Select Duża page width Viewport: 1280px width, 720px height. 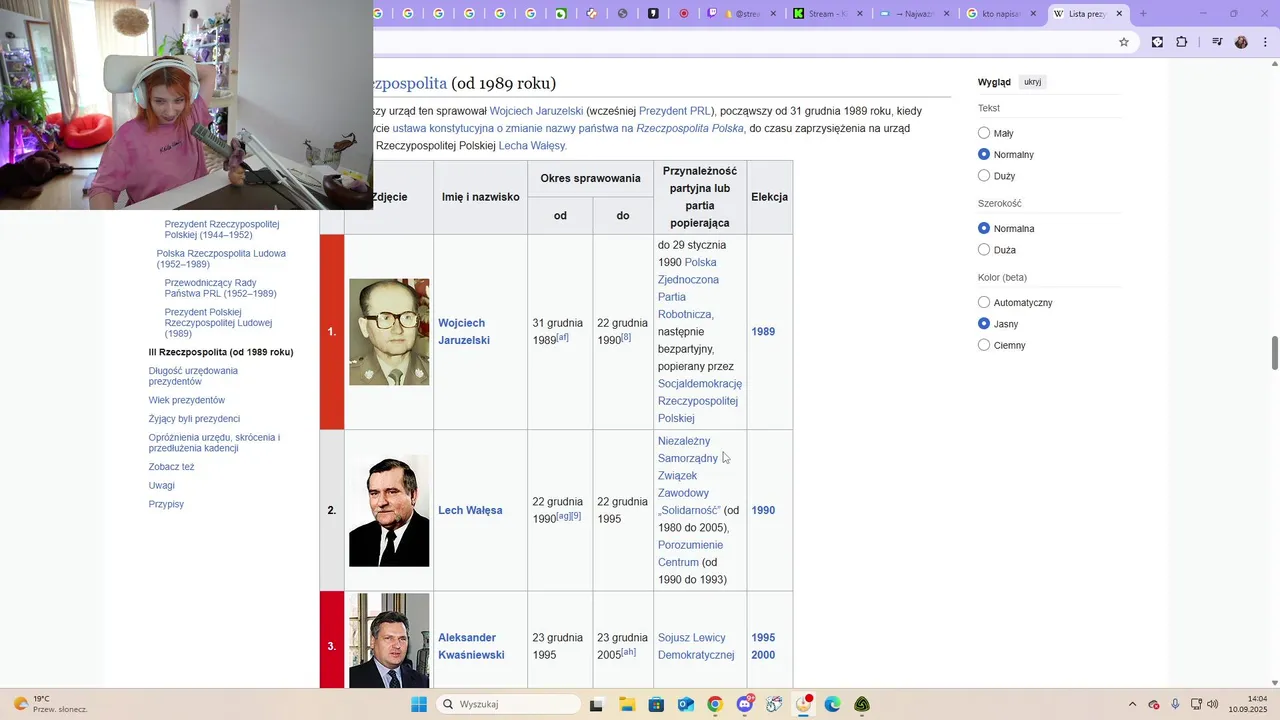pyautogui.click(x=984, y=250)
